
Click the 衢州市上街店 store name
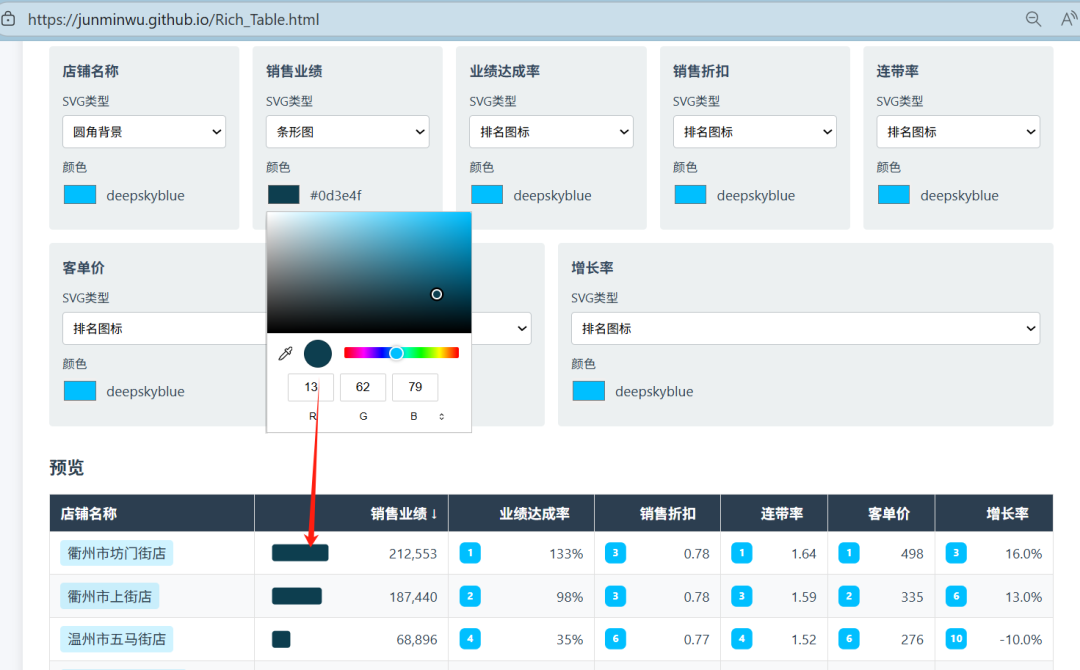coord(110,596)
